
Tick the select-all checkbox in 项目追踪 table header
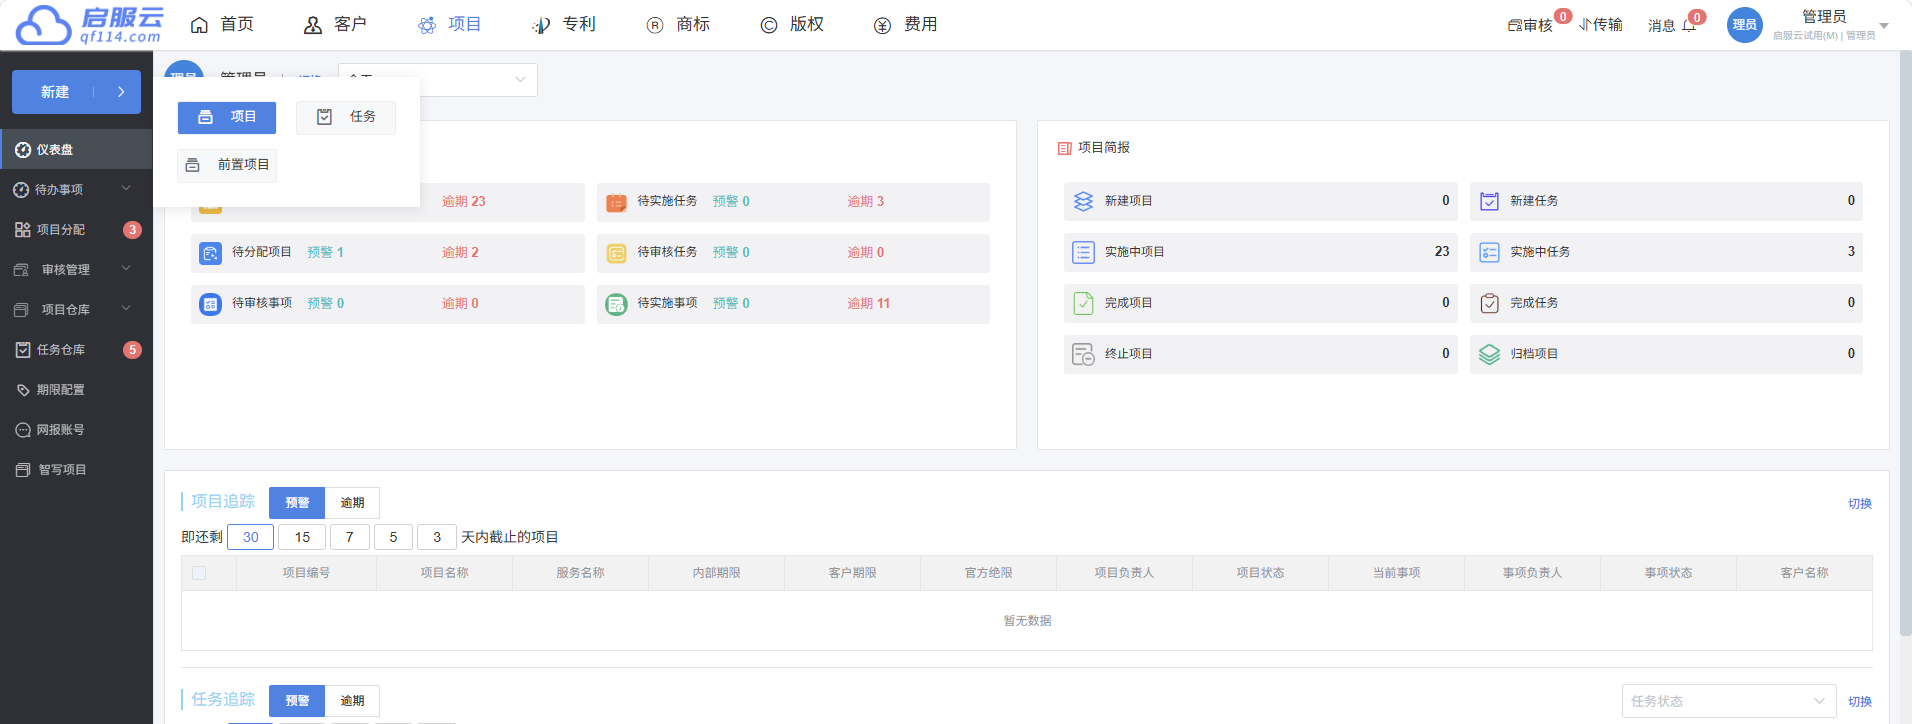[x=199, y=573]
